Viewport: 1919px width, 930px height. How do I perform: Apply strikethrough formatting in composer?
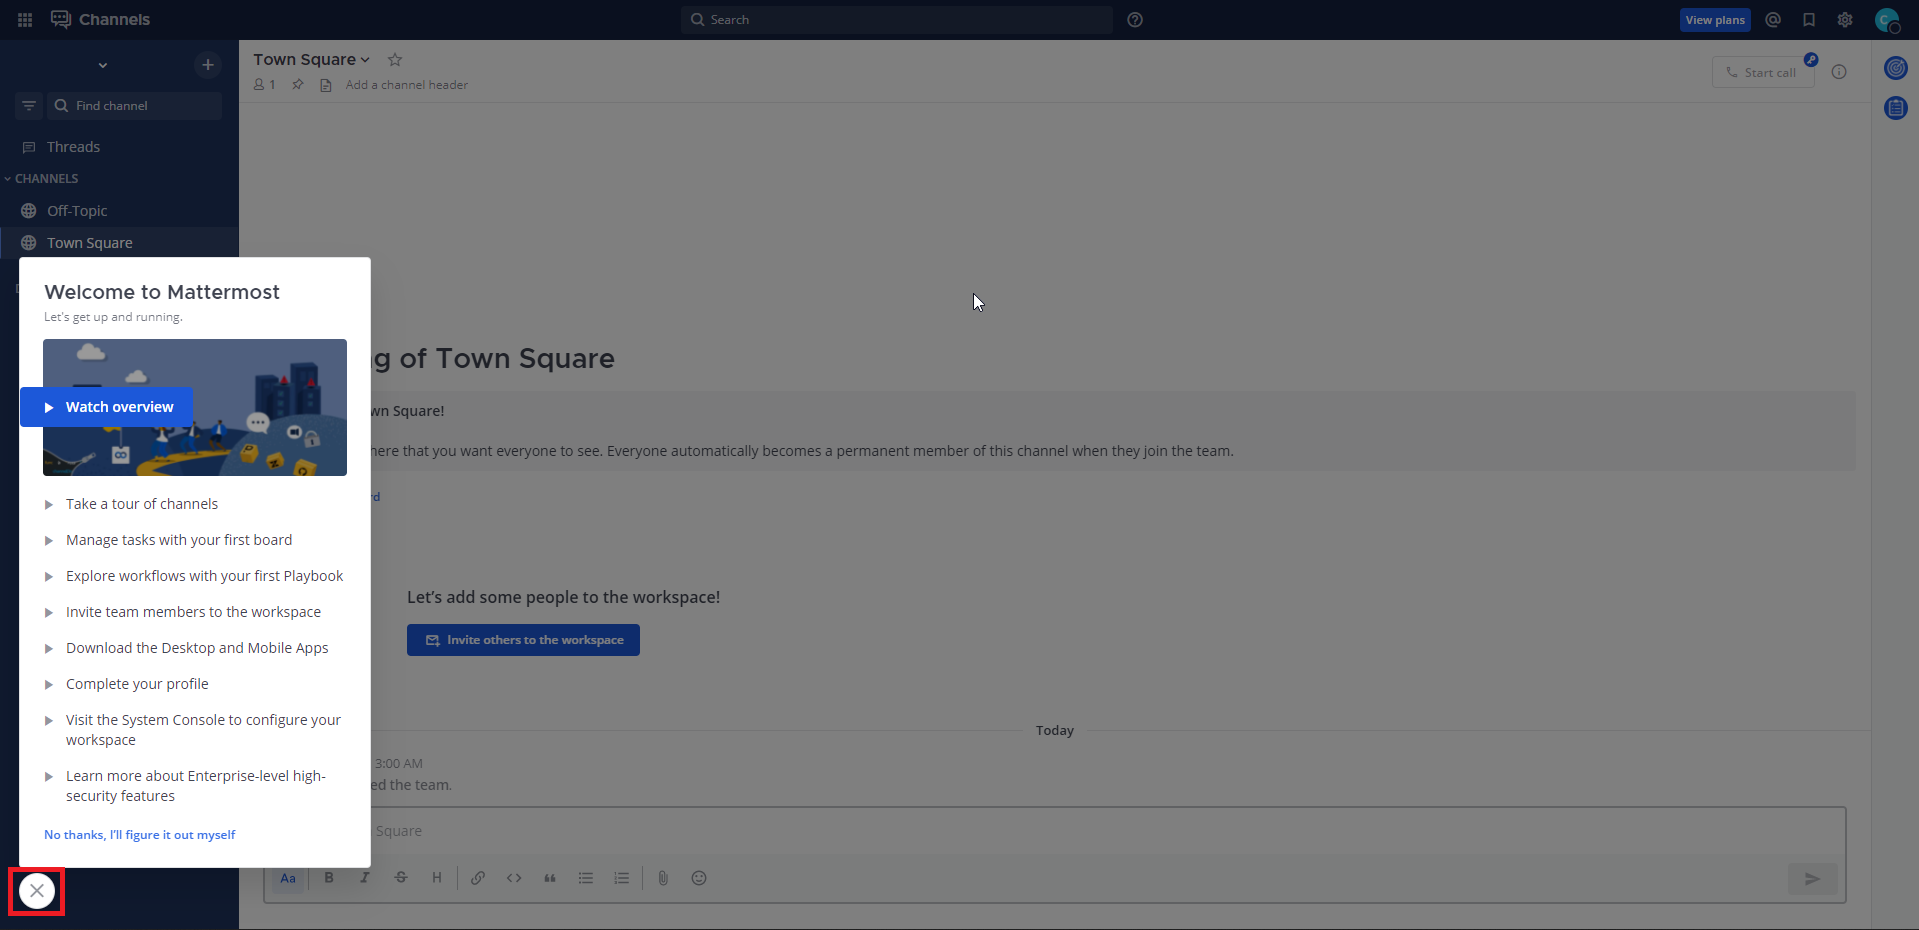tap(401, 878)
